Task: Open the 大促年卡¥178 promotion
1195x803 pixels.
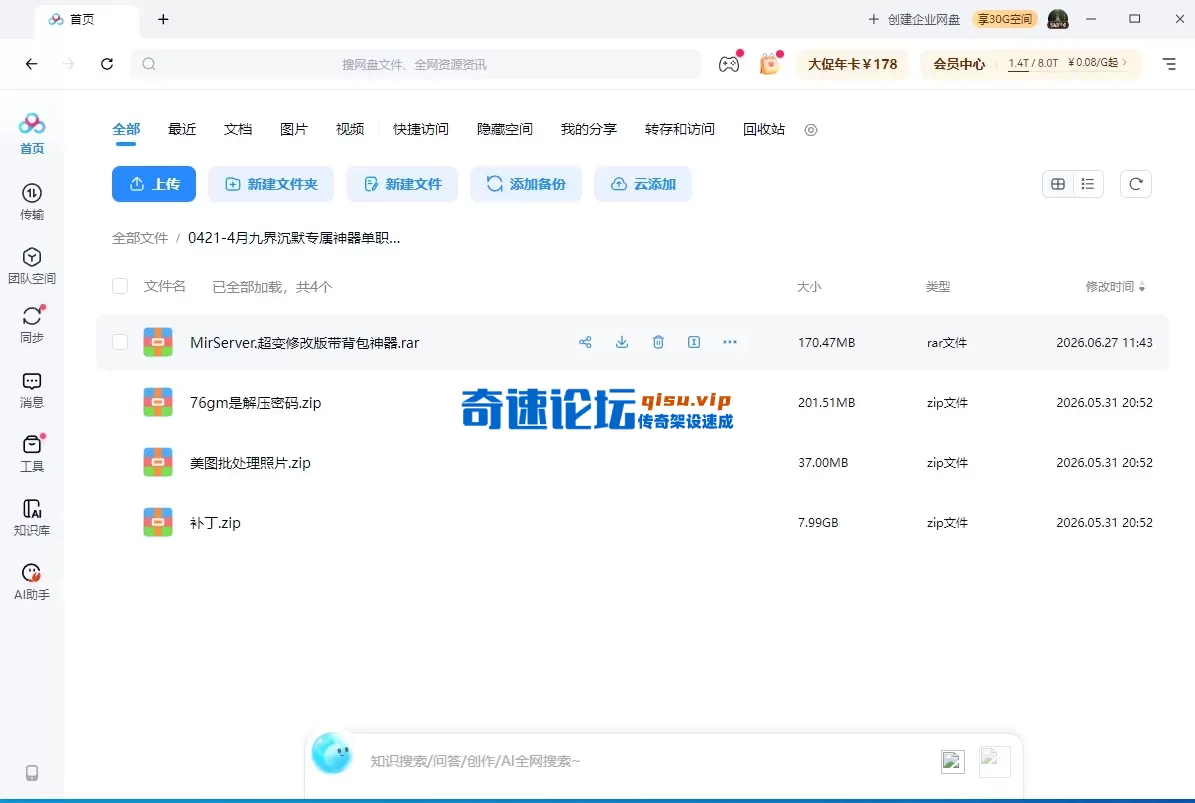Action: pos(853,64)
